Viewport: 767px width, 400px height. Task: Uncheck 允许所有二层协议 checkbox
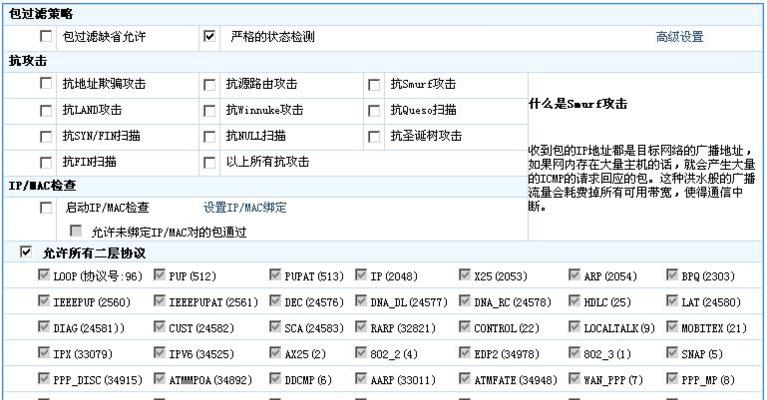[25, 252]
